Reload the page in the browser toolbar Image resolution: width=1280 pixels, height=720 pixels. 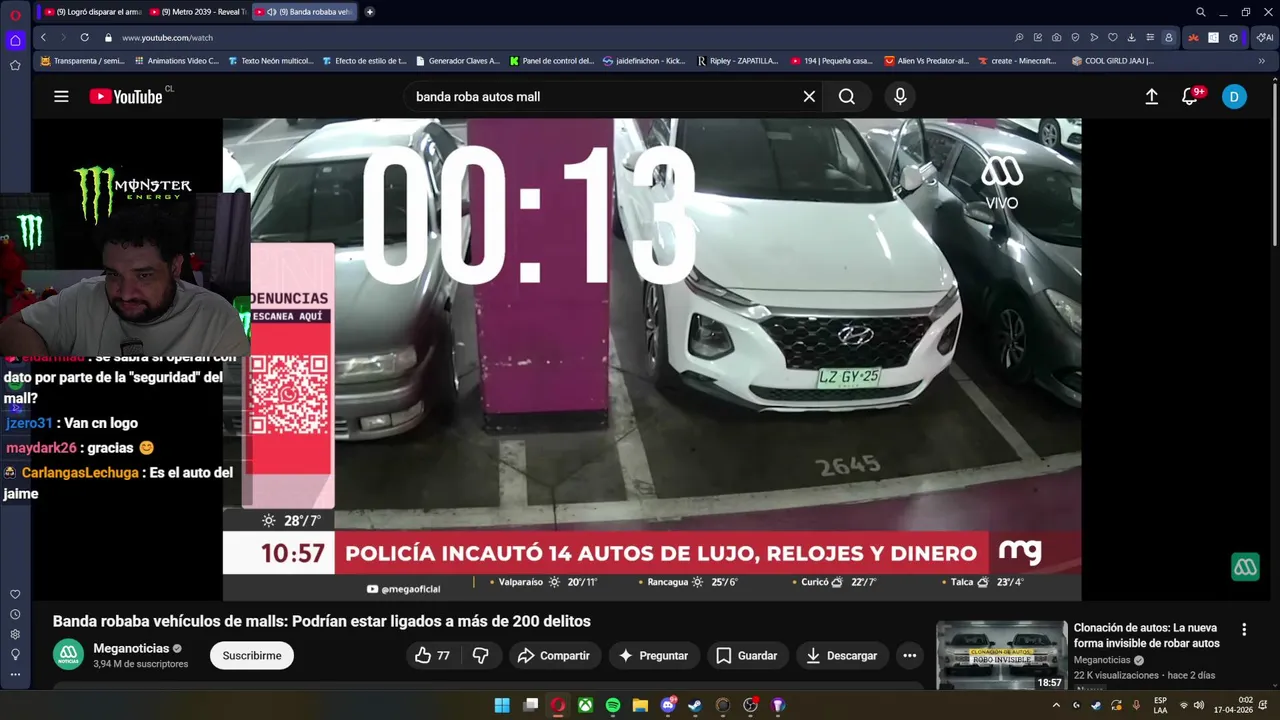point(84,37)
